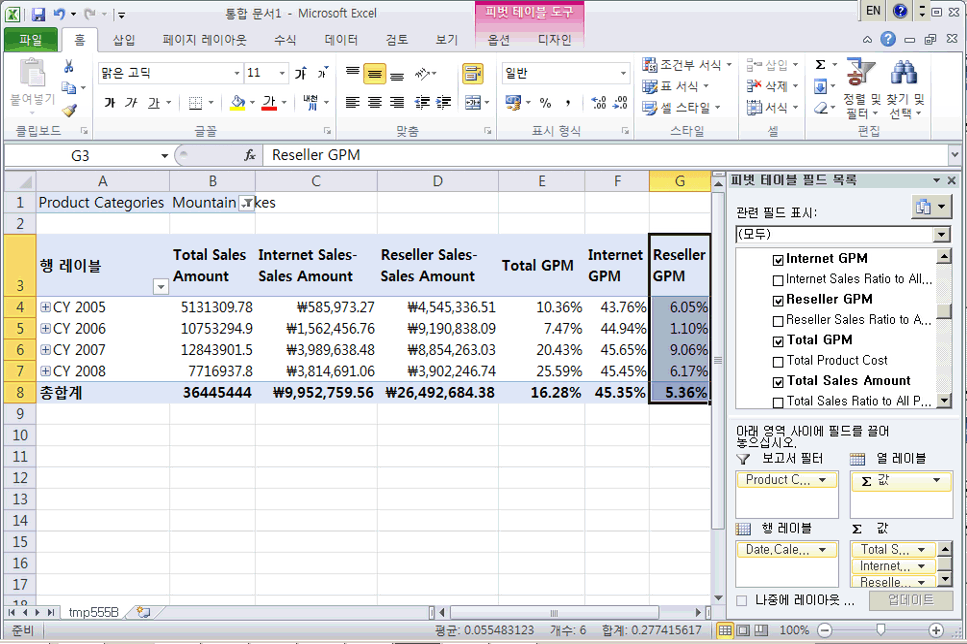Open the font name dropdown
This screenshot has width=967, height=644.
237,73
